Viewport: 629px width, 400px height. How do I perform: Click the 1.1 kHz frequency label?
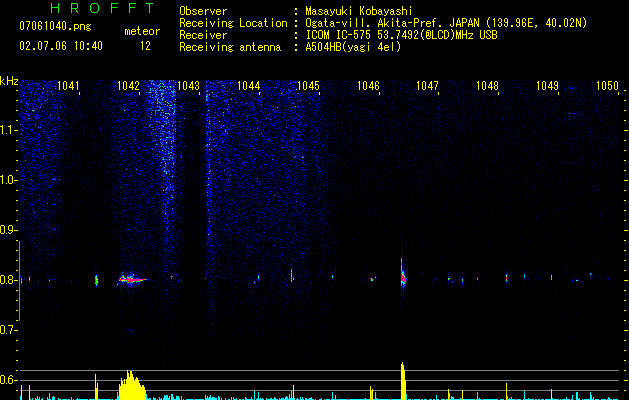pyautogui.click(x=8, y=130)
